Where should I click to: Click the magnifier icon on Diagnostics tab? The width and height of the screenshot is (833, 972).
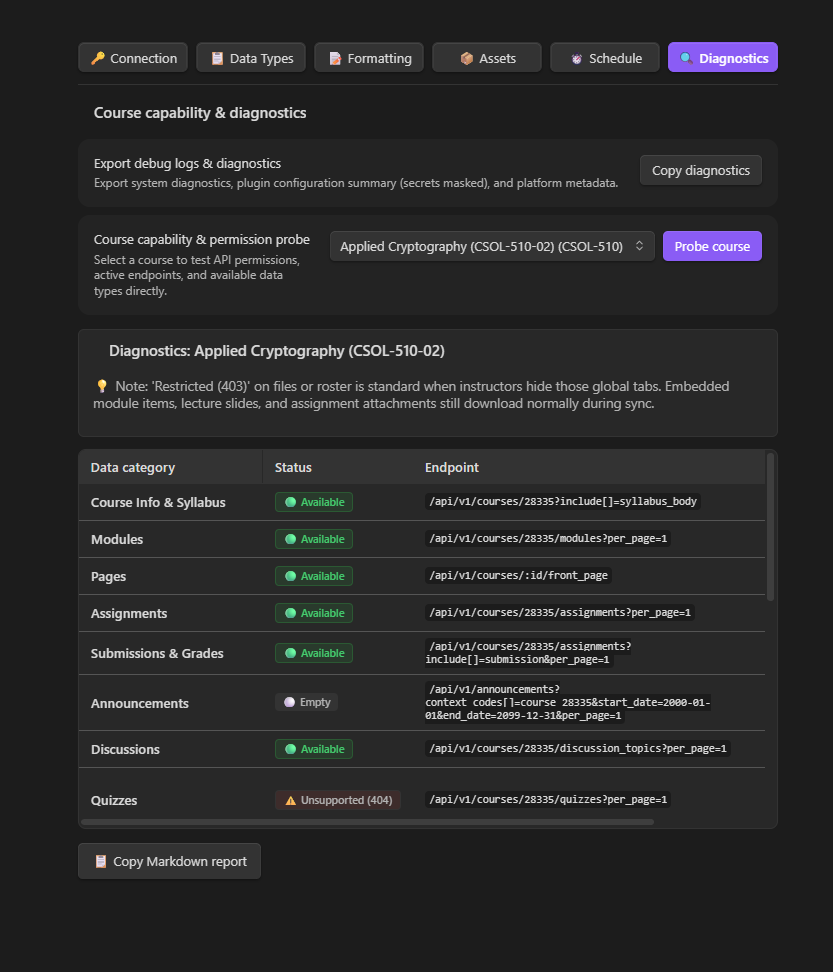[x=686, y=58]
